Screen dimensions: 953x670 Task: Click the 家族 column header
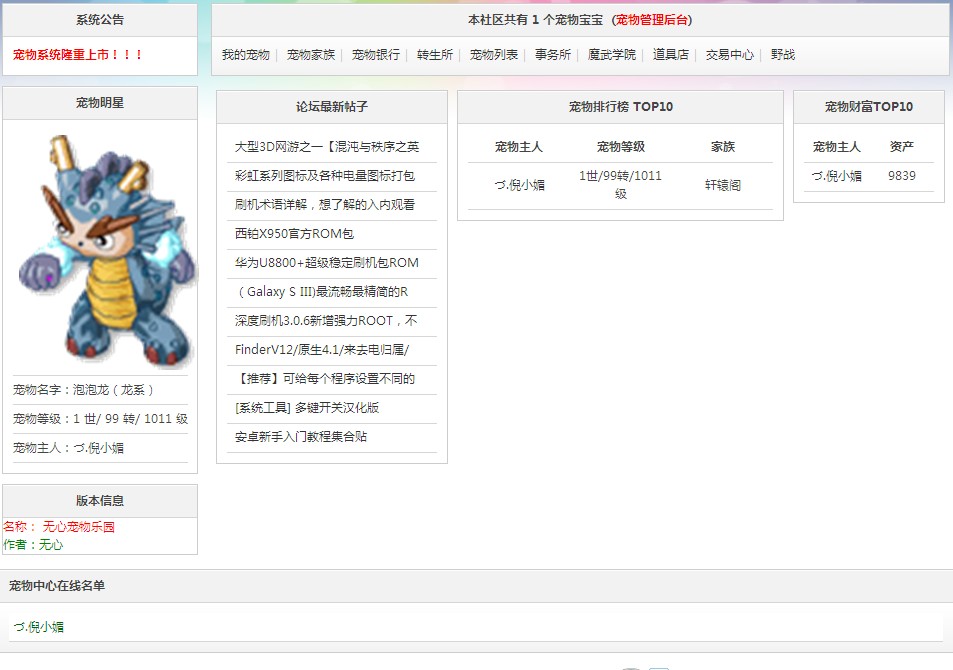pos(723,147)
